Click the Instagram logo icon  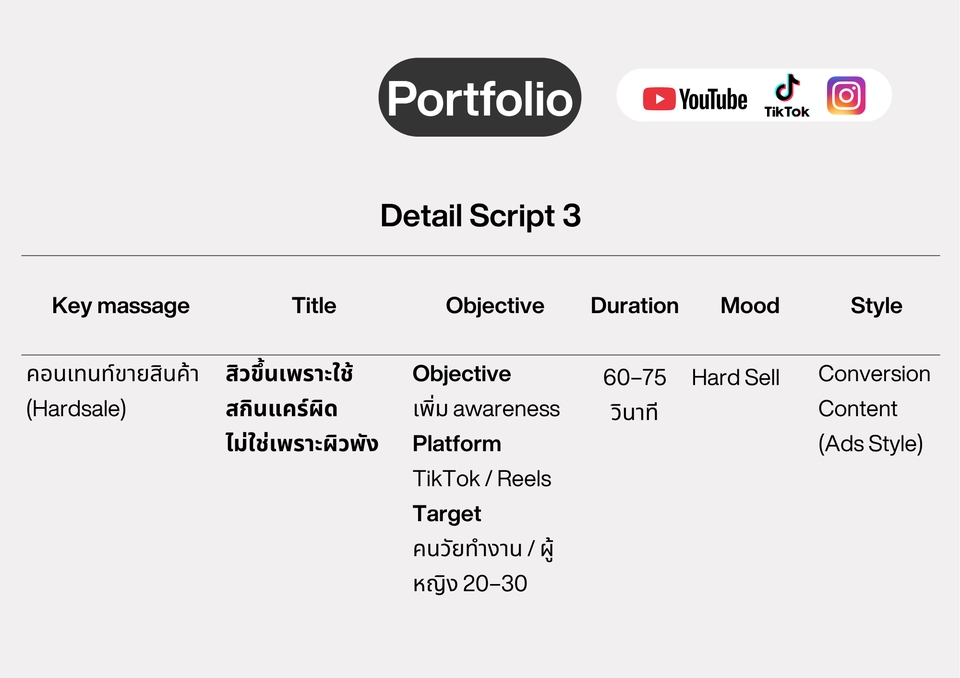(846, 96)
